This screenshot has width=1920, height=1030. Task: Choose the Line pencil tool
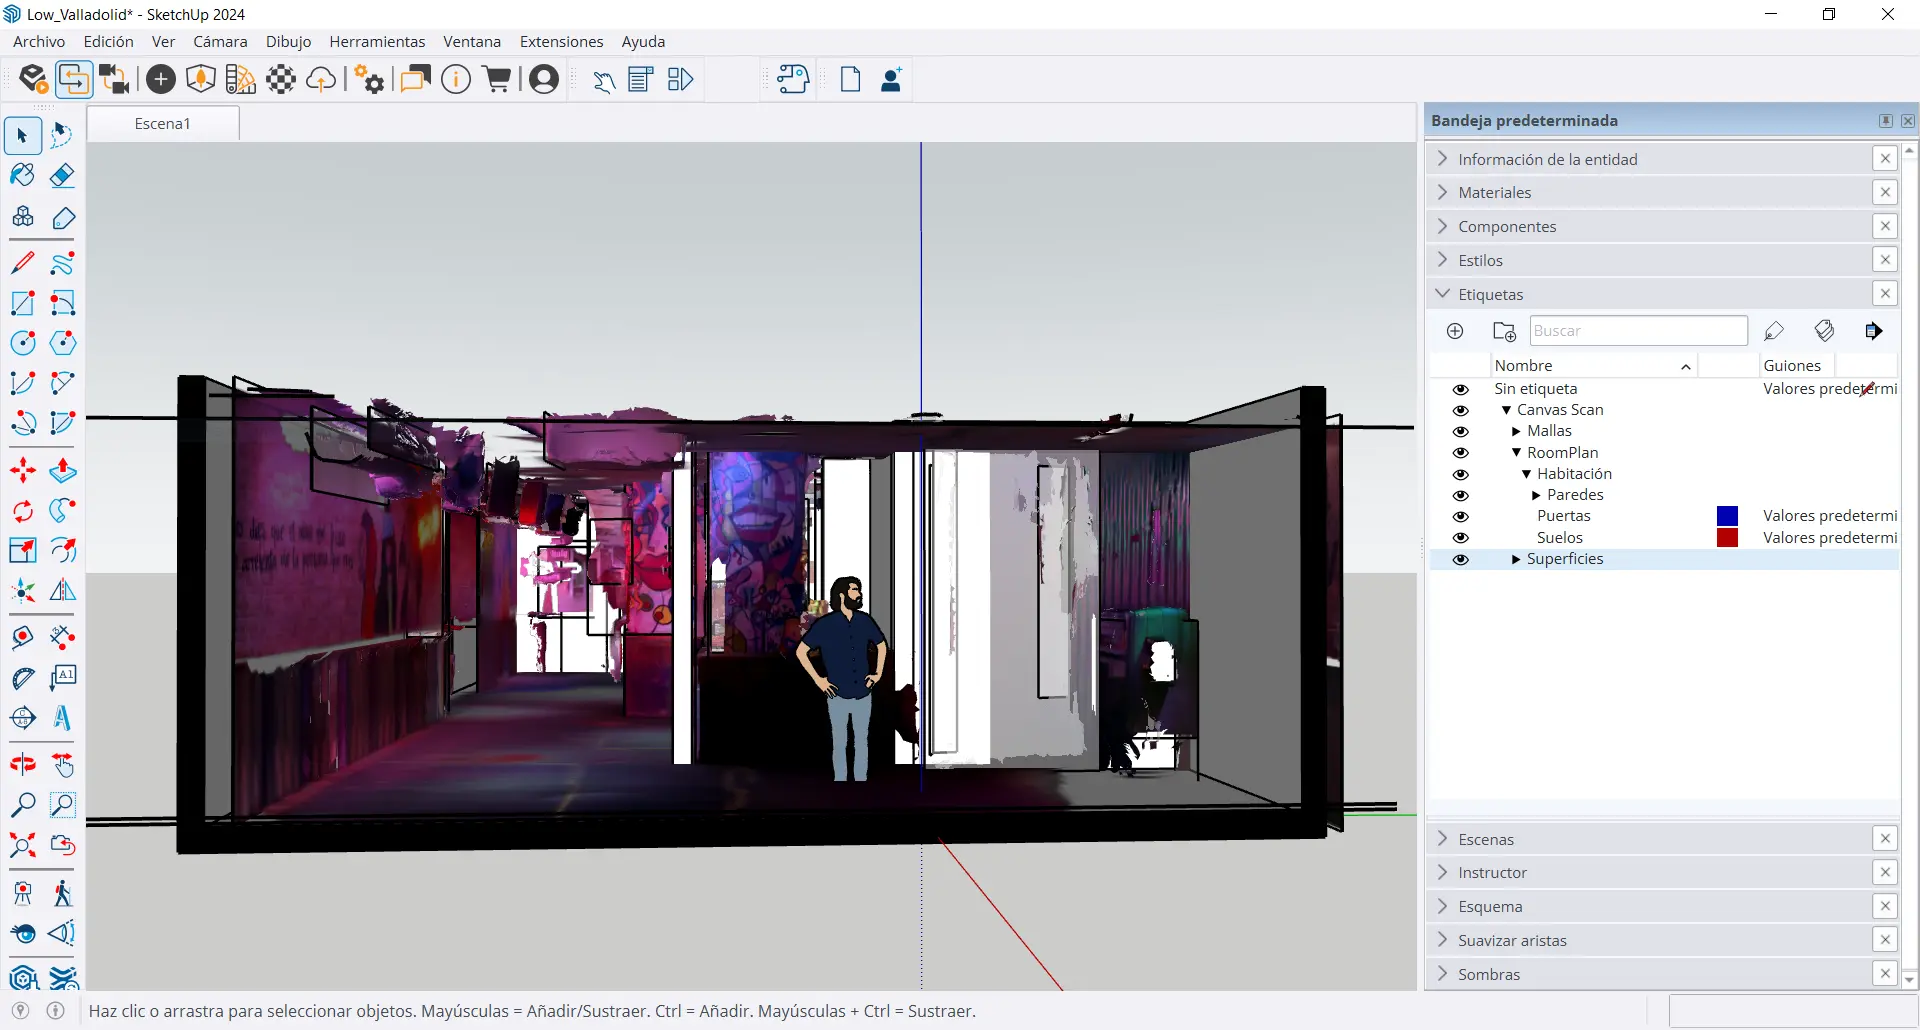coord(23,263)
